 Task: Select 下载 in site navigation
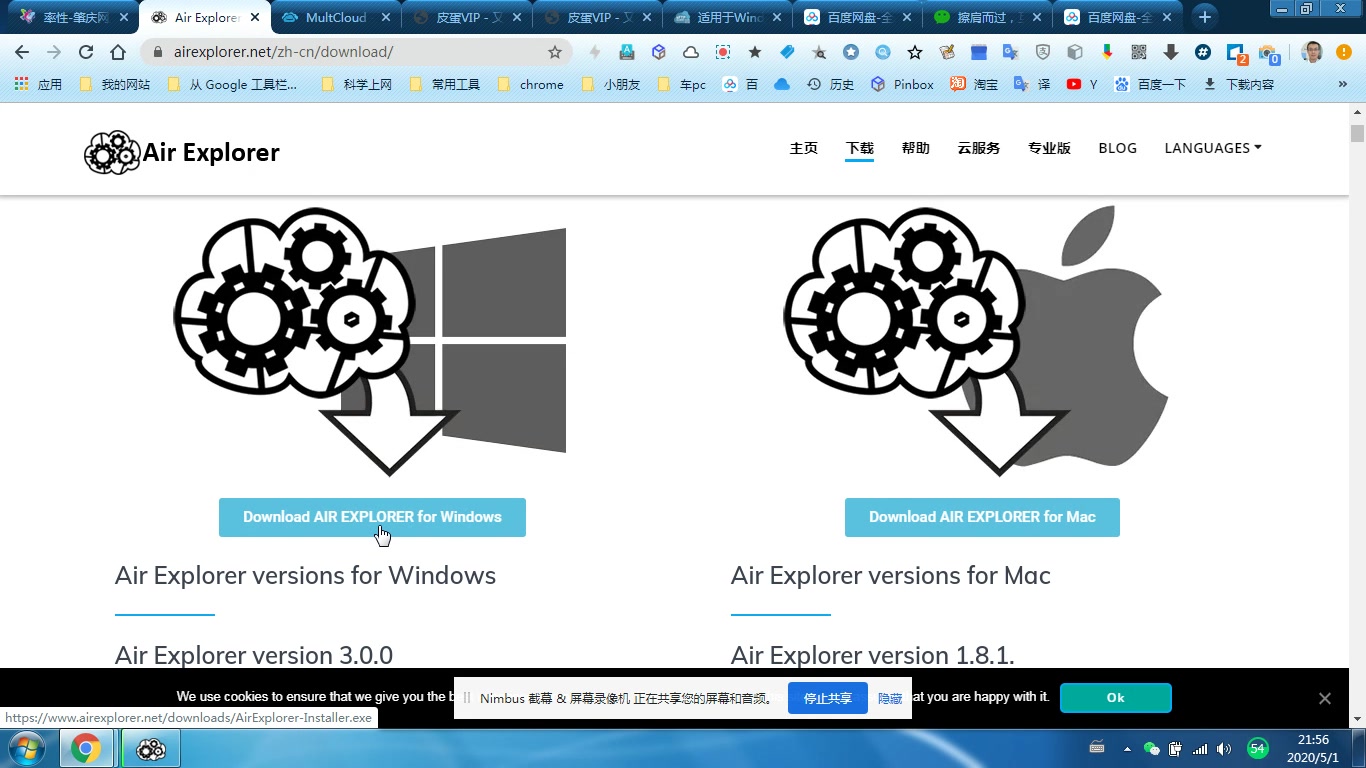860,148
